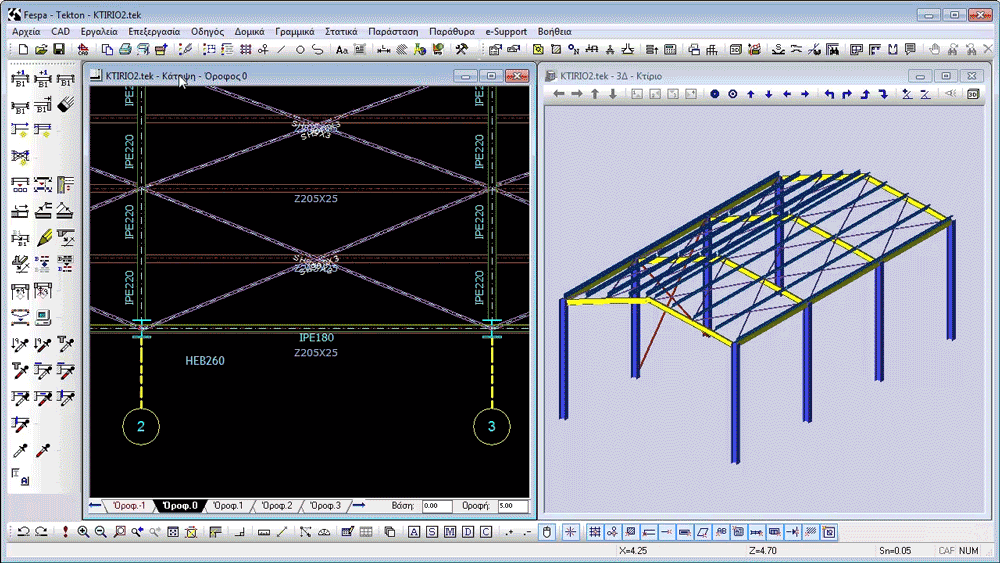
Task: Select the yellow pencil tool in left palette
Action: [x=43, y=238]
